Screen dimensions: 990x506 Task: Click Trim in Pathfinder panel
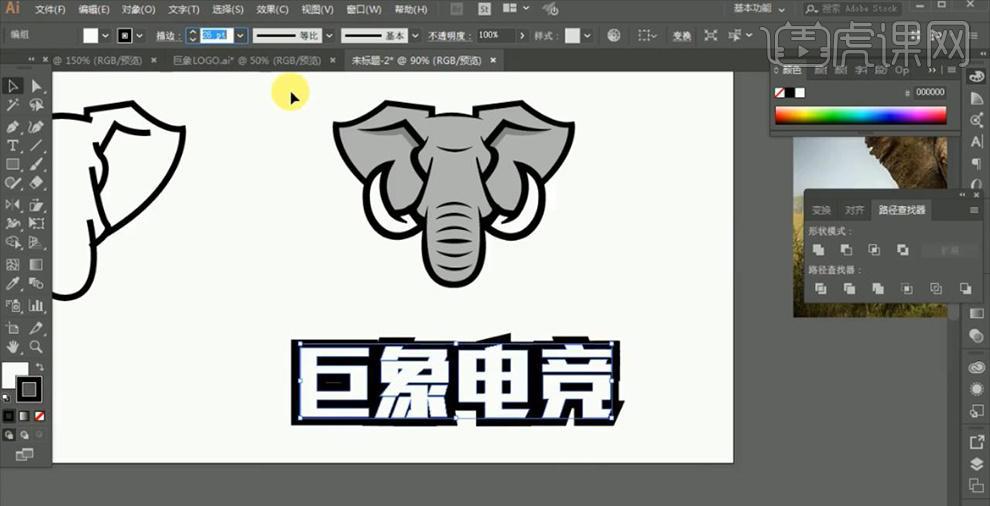coord(849,289)
